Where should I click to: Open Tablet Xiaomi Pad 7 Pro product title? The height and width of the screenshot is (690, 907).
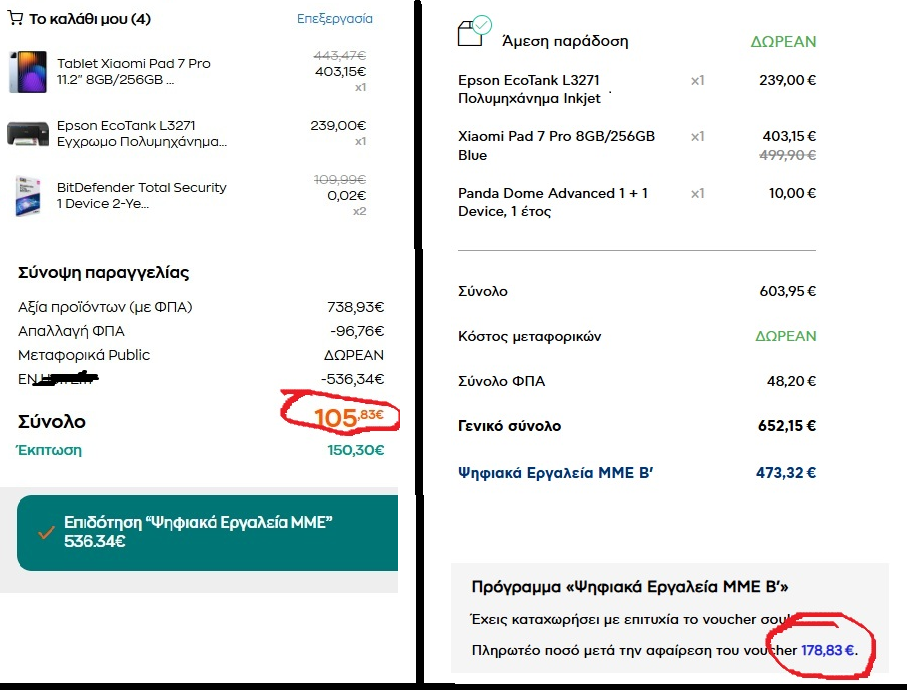coord(134,71)
